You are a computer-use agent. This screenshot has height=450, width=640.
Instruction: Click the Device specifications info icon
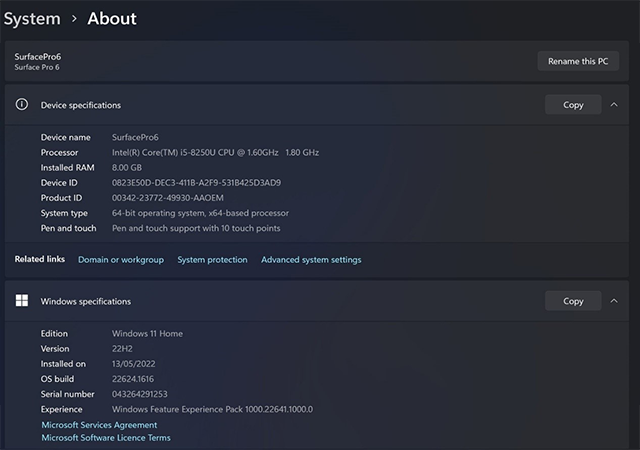(22, 105)
